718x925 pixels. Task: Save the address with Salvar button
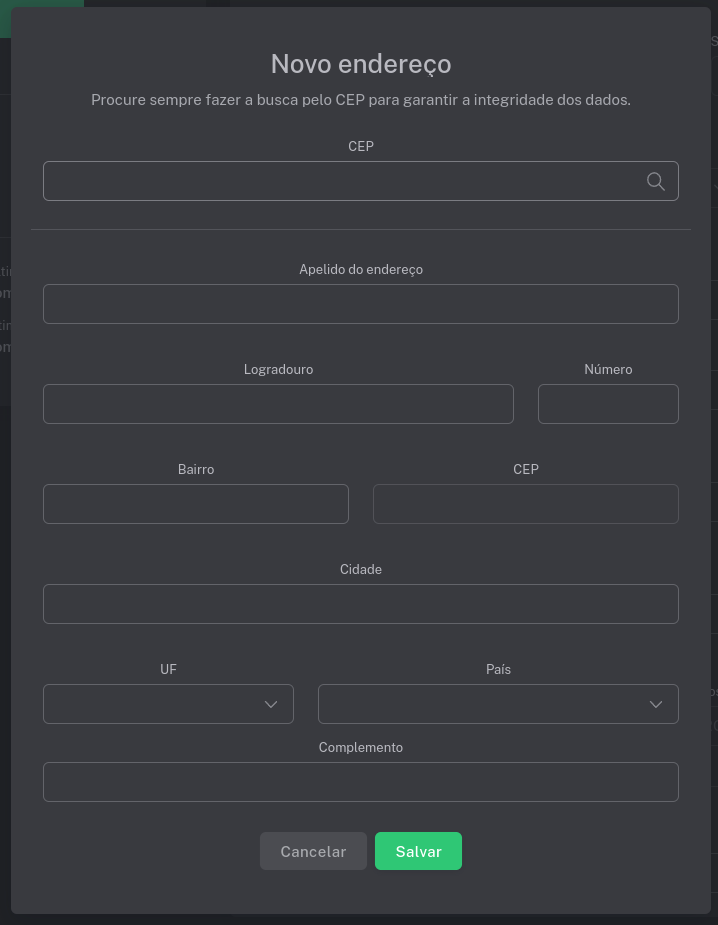coord(418,851)
